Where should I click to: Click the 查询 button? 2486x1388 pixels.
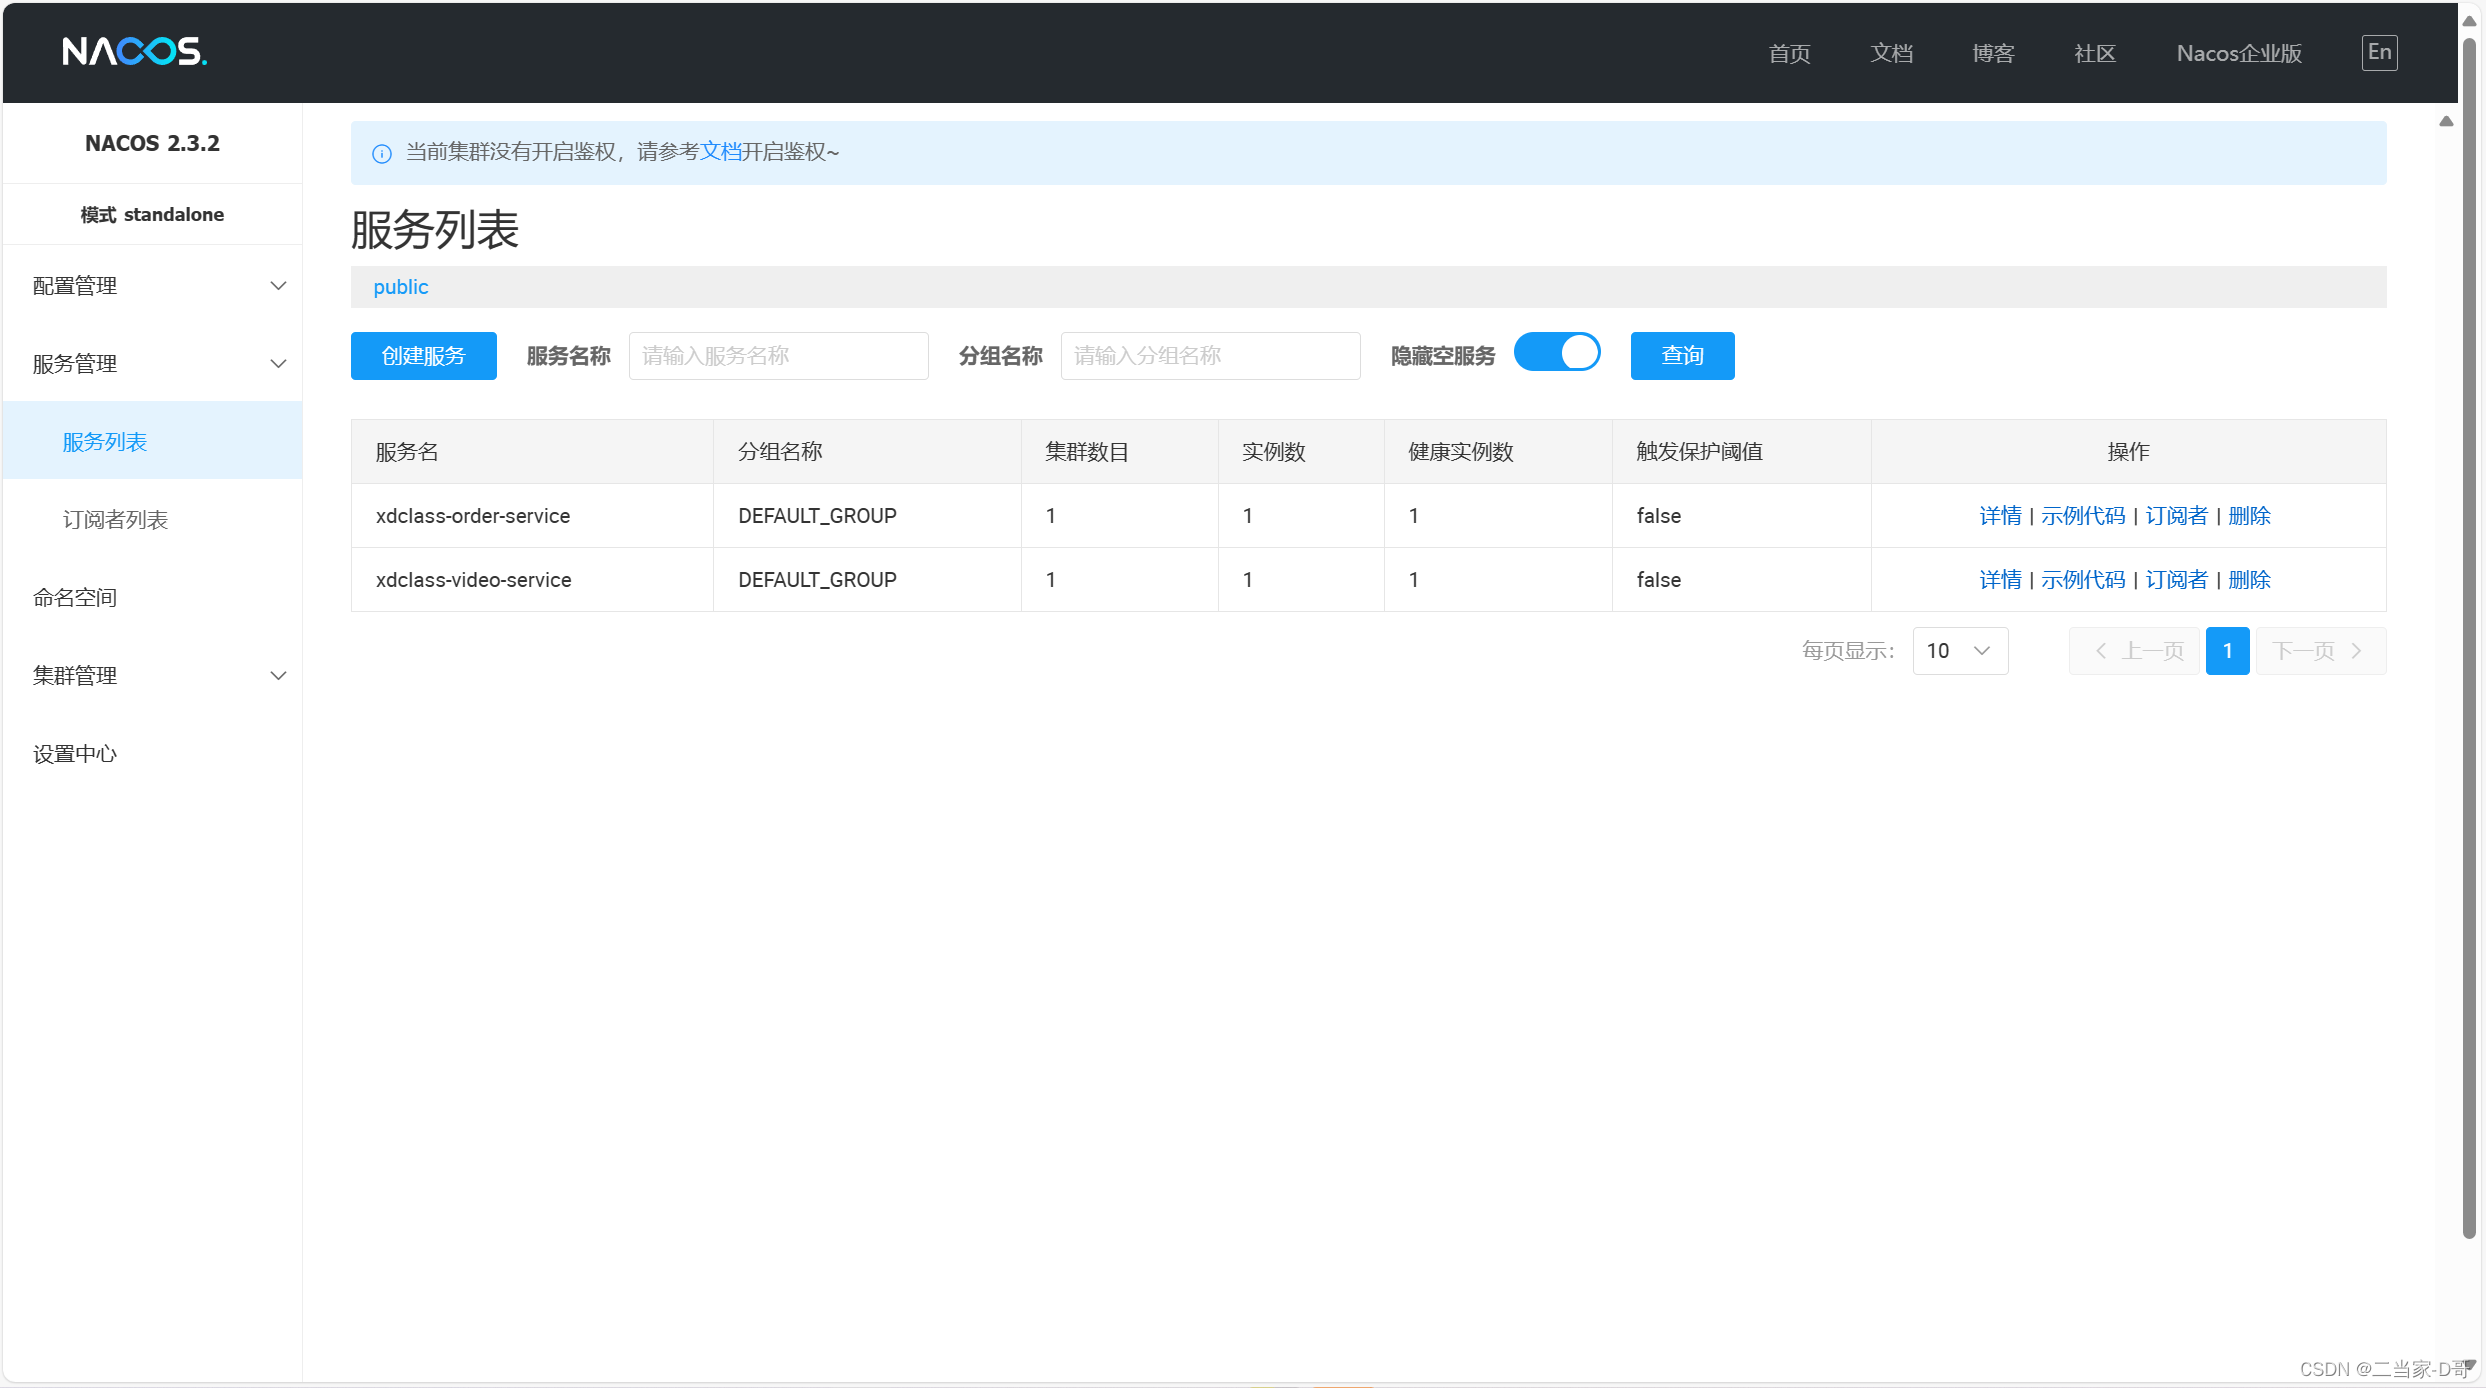[1681, 356]
